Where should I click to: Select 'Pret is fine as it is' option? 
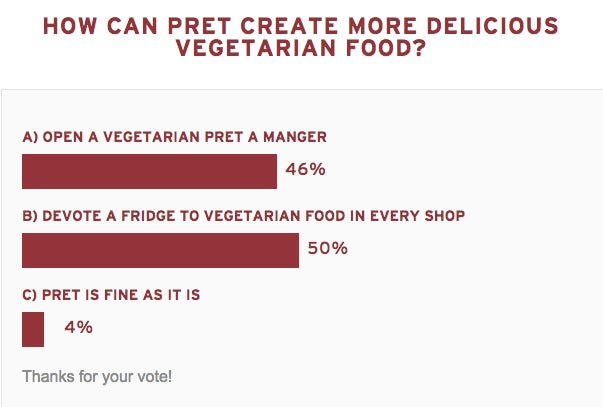click(x=111, y=295)
